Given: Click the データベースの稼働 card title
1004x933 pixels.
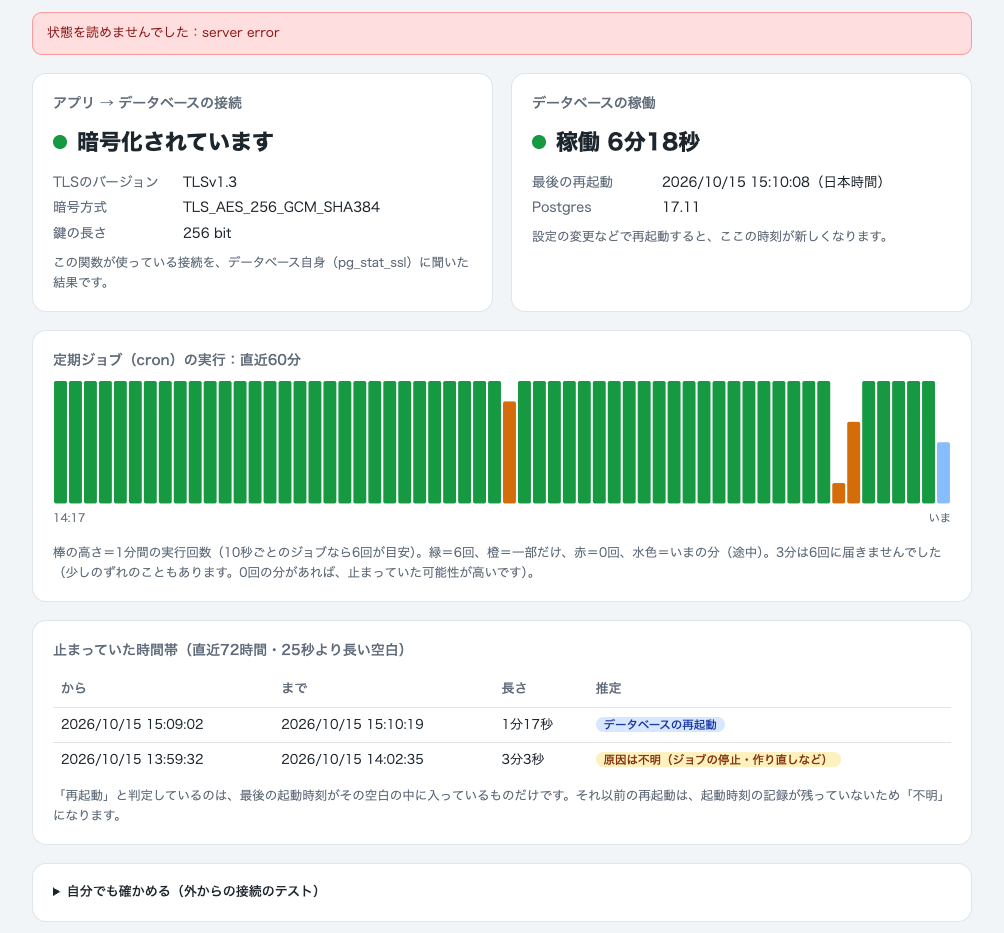Looking at the screenshot, I should click(594, 102).
